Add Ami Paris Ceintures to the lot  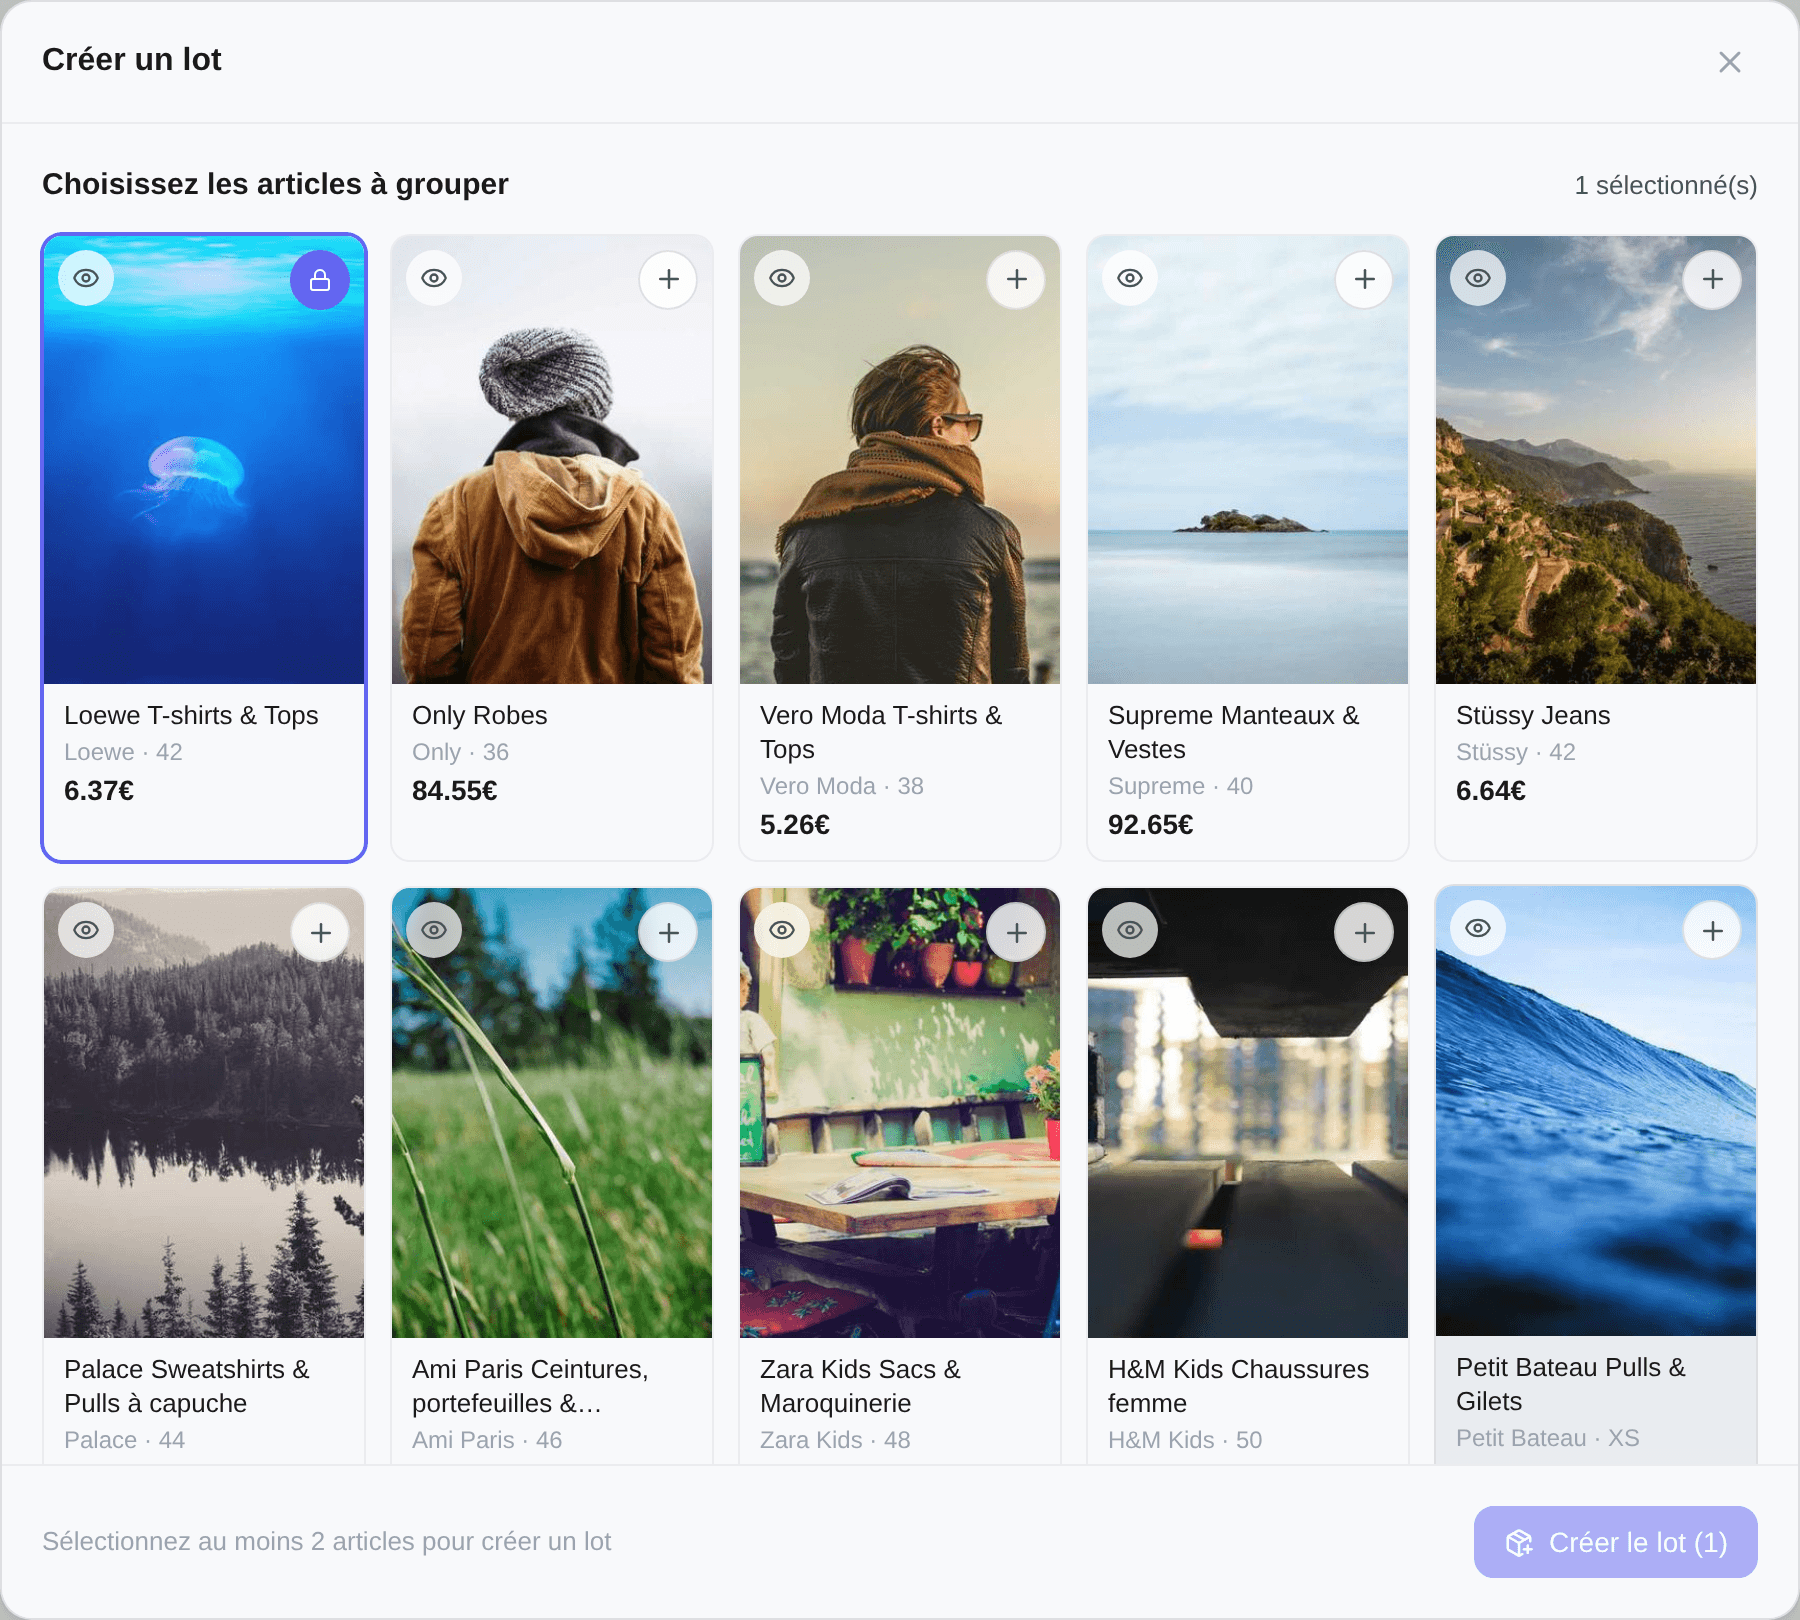(669, 933)
